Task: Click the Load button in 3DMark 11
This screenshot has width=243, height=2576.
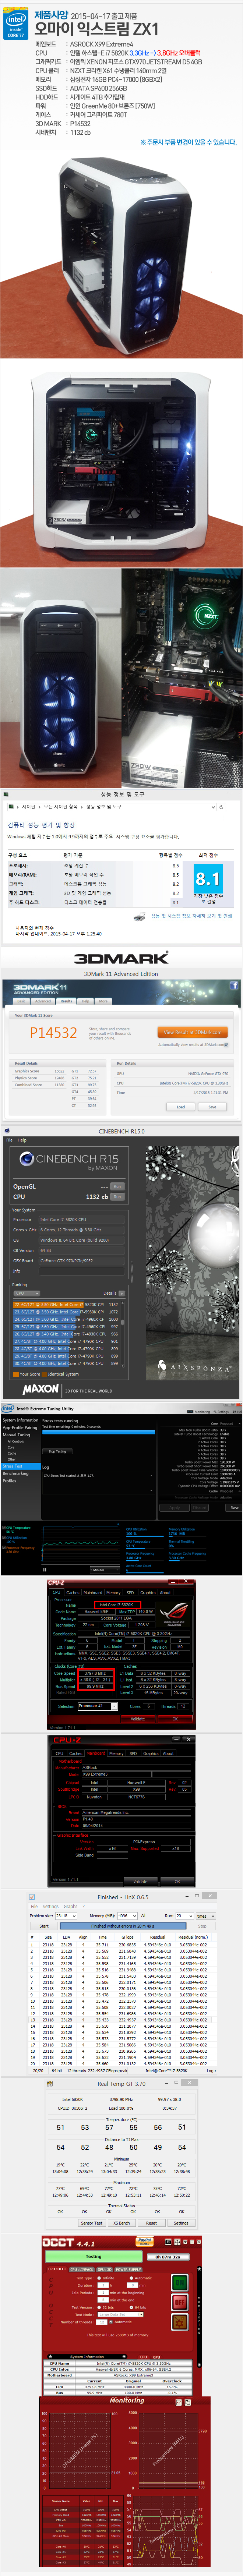Action: [x=181, y=1107]
